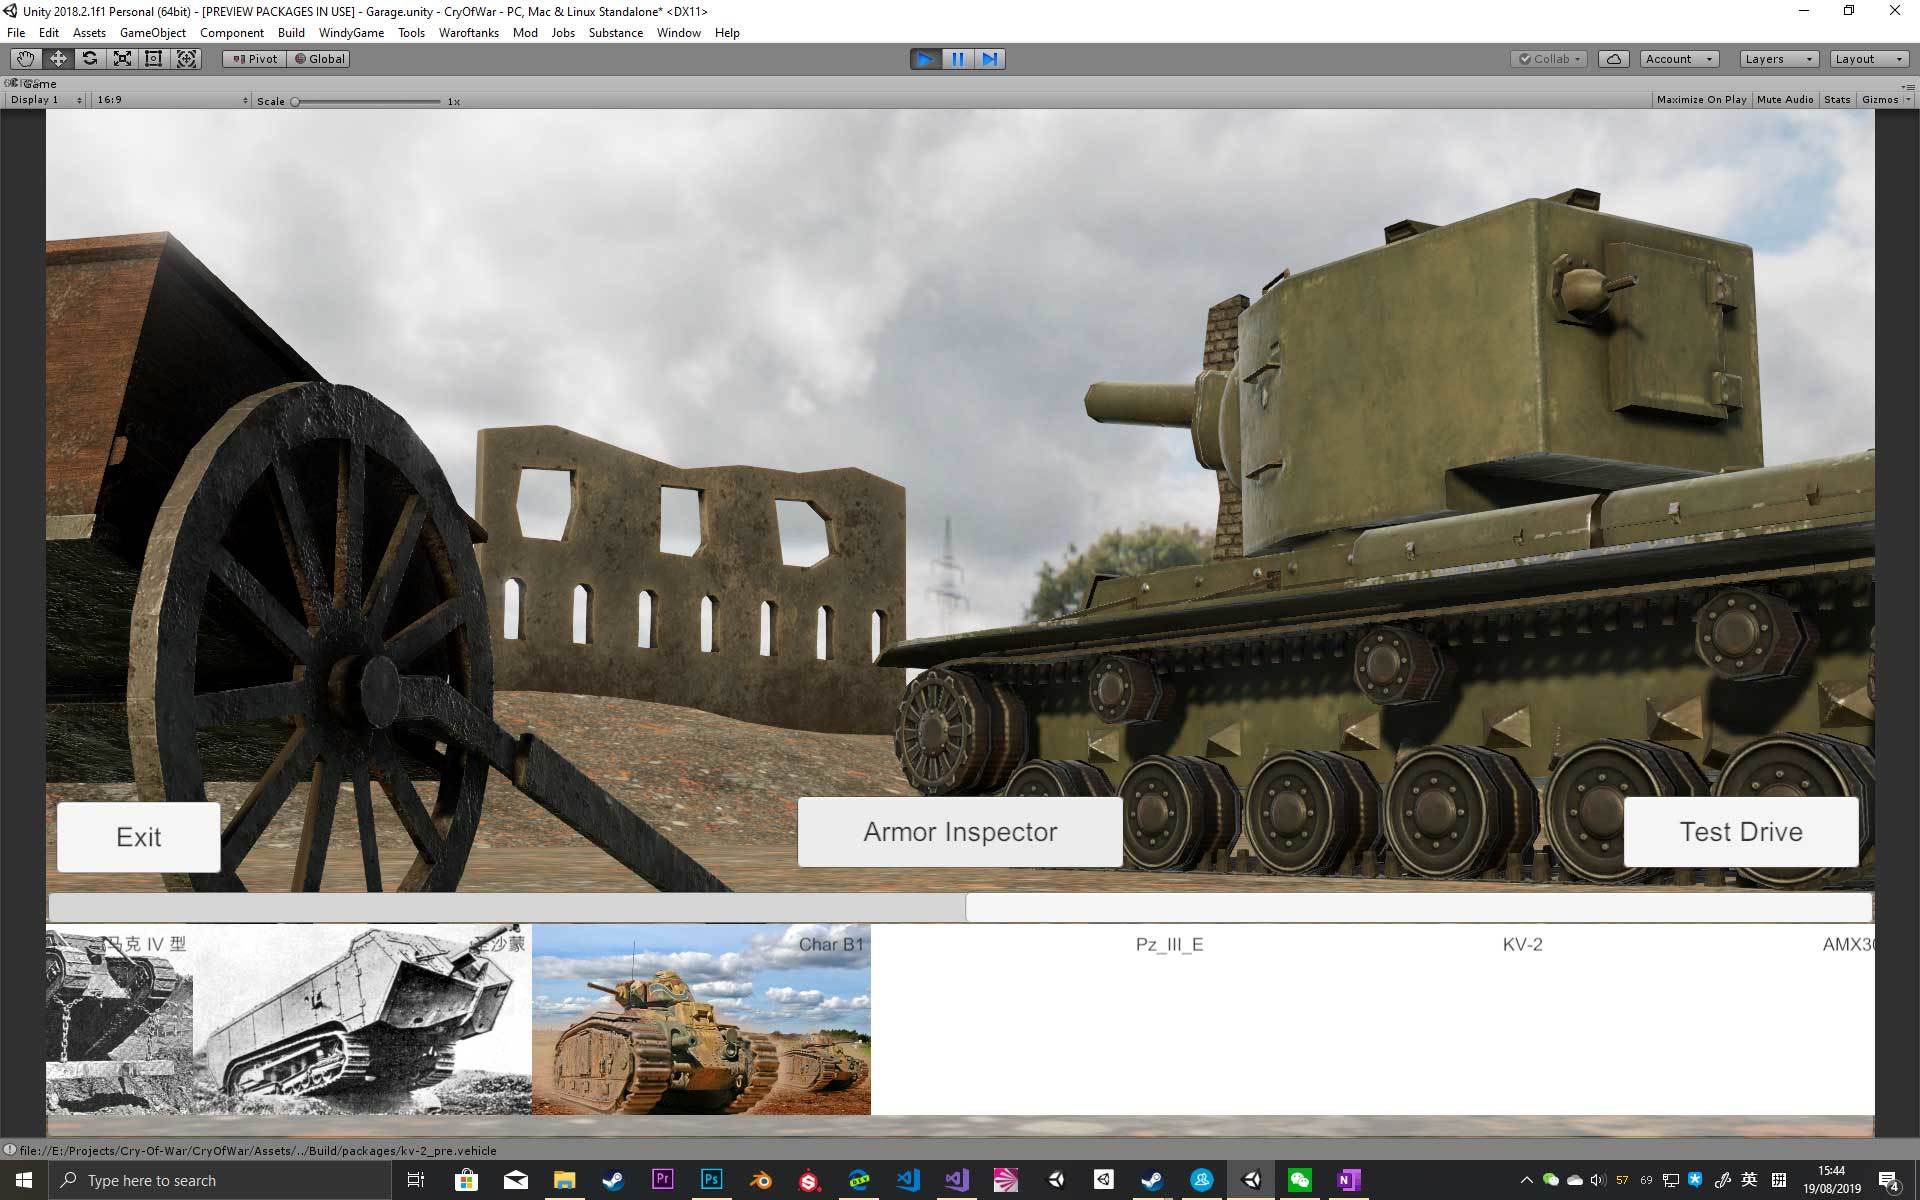Select the Saint-Chamond tank thumbnail
This screenshot has height=1200, width=1920.
point(362,1020)
